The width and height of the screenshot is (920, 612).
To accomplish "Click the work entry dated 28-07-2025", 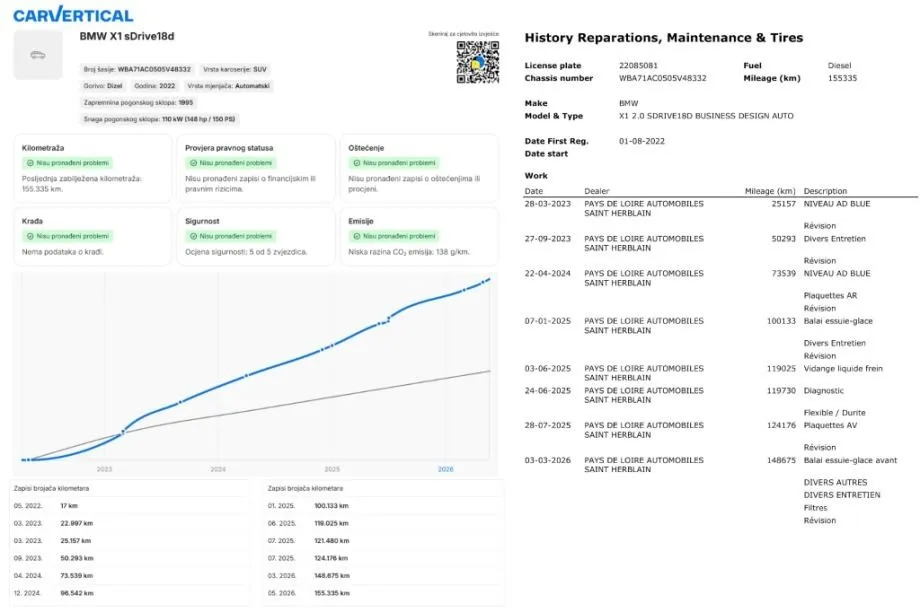I will (721, 437).
